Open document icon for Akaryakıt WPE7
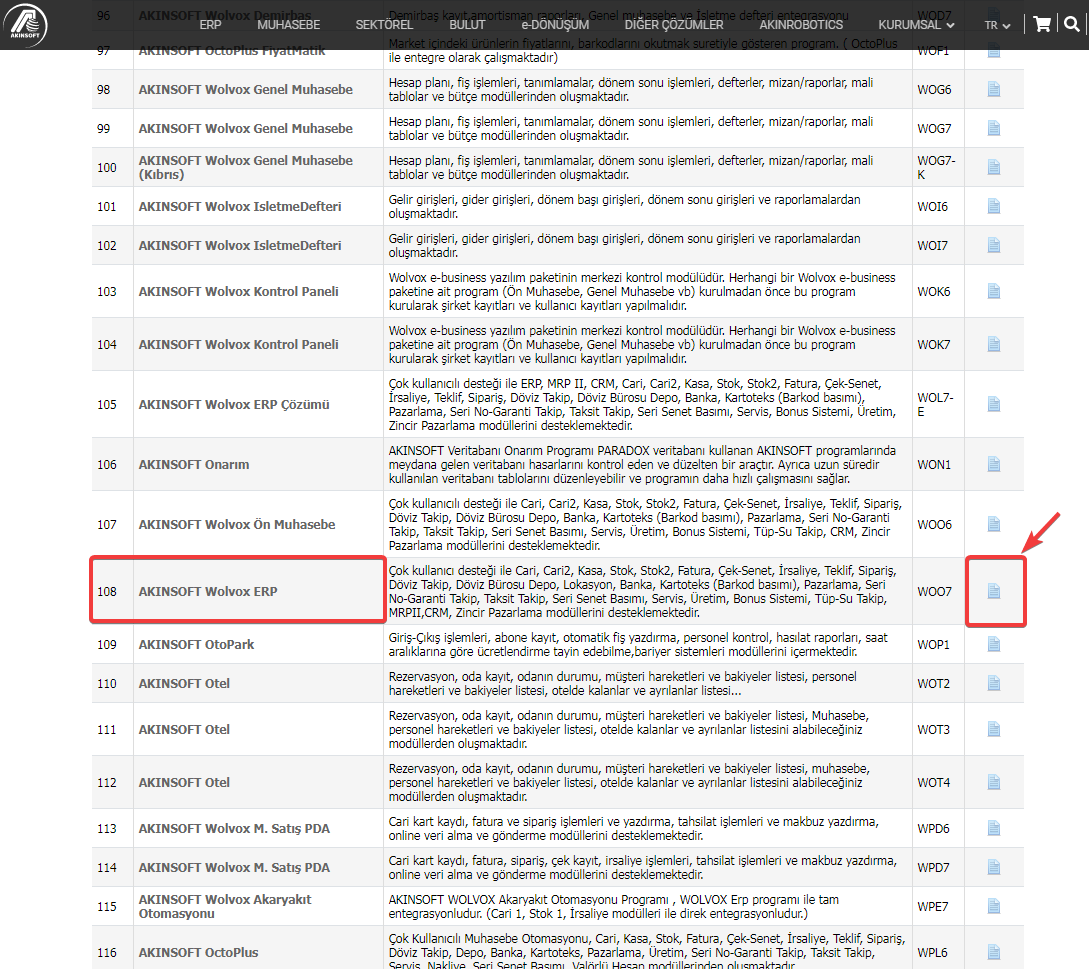 (x=994, y=906)
